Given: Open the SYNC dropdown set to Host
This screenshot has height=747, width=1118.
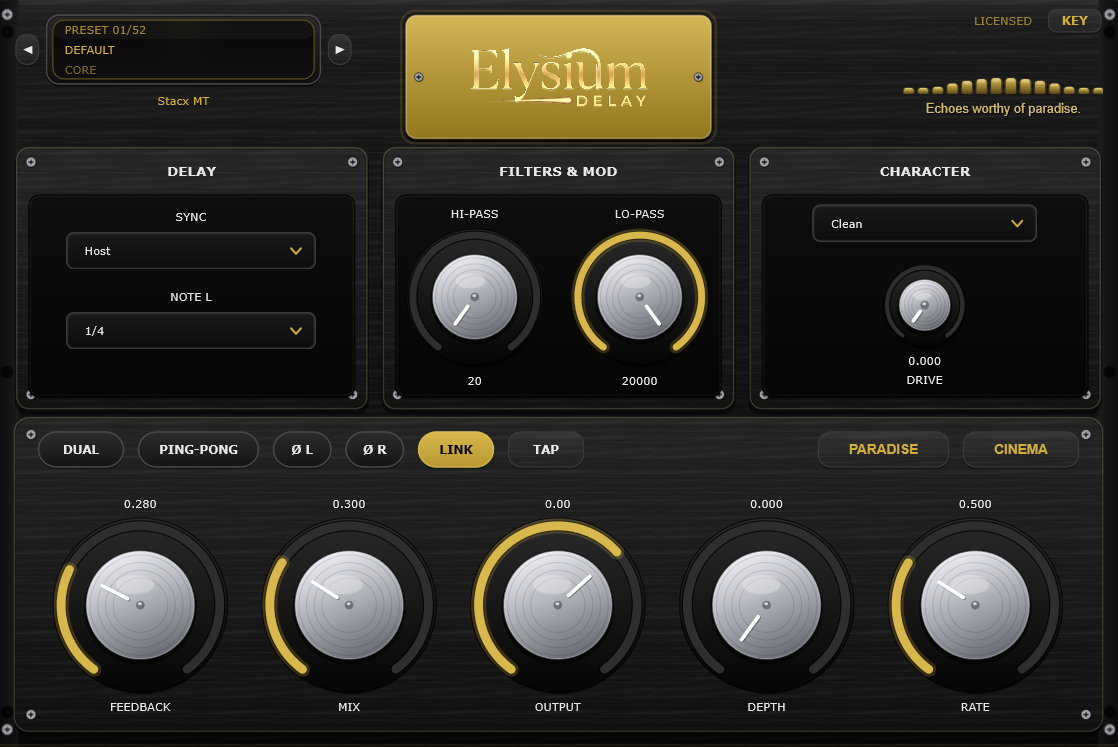Looking at the screenshot, I should 191,251.
